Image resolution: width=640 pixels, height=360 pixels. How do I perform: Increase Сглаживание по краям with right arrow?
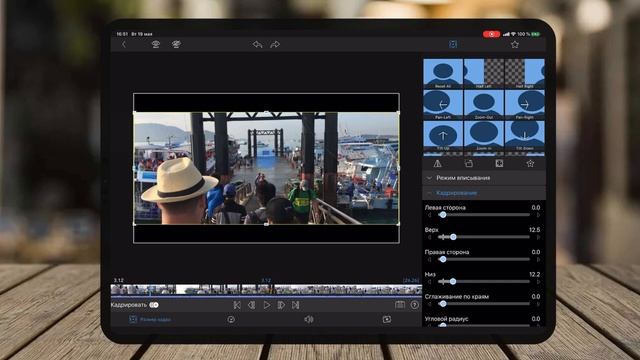click(x=538, y=304)
